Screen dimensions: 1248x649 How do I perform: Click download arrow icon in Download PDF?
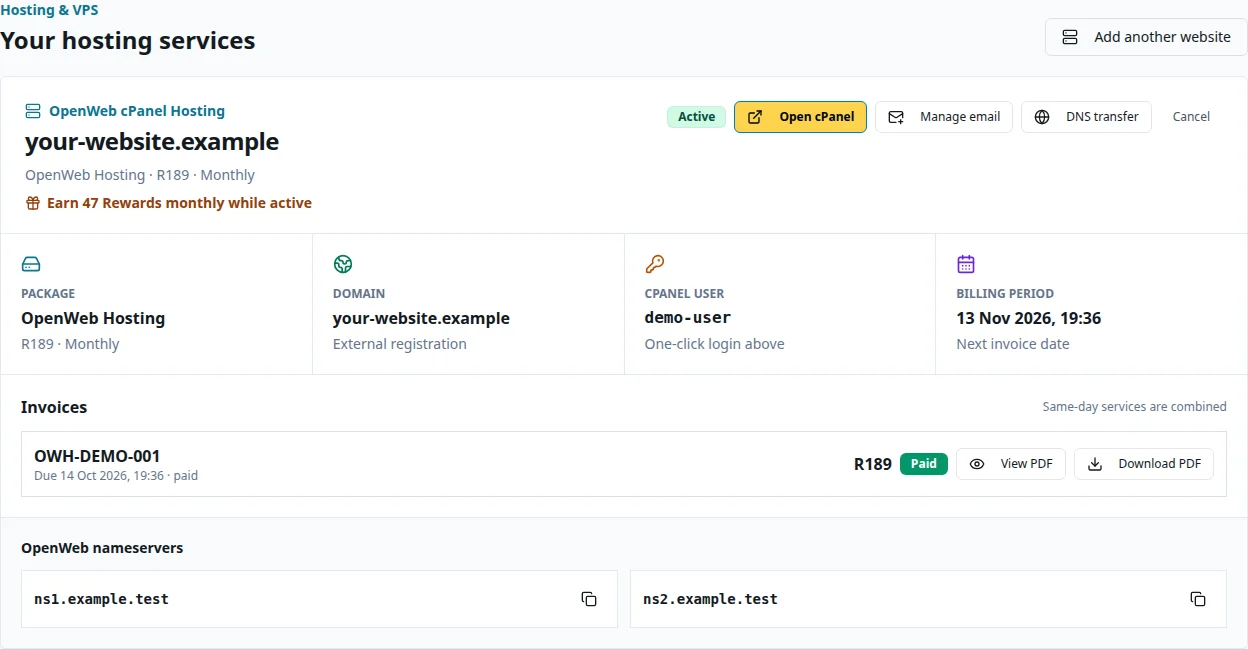tap(1095, 464)
